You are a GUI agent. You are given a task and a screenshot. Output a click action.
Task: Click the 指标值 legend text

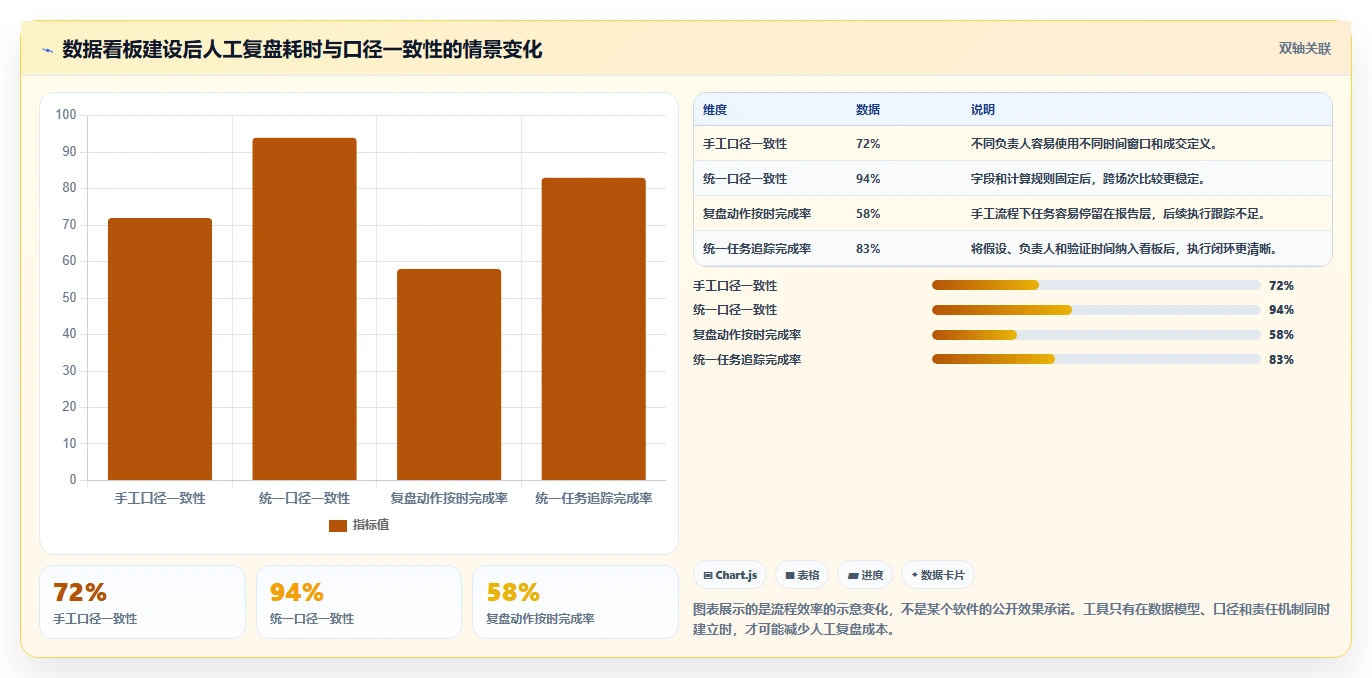pyautogui.click(x=371, y=525)
